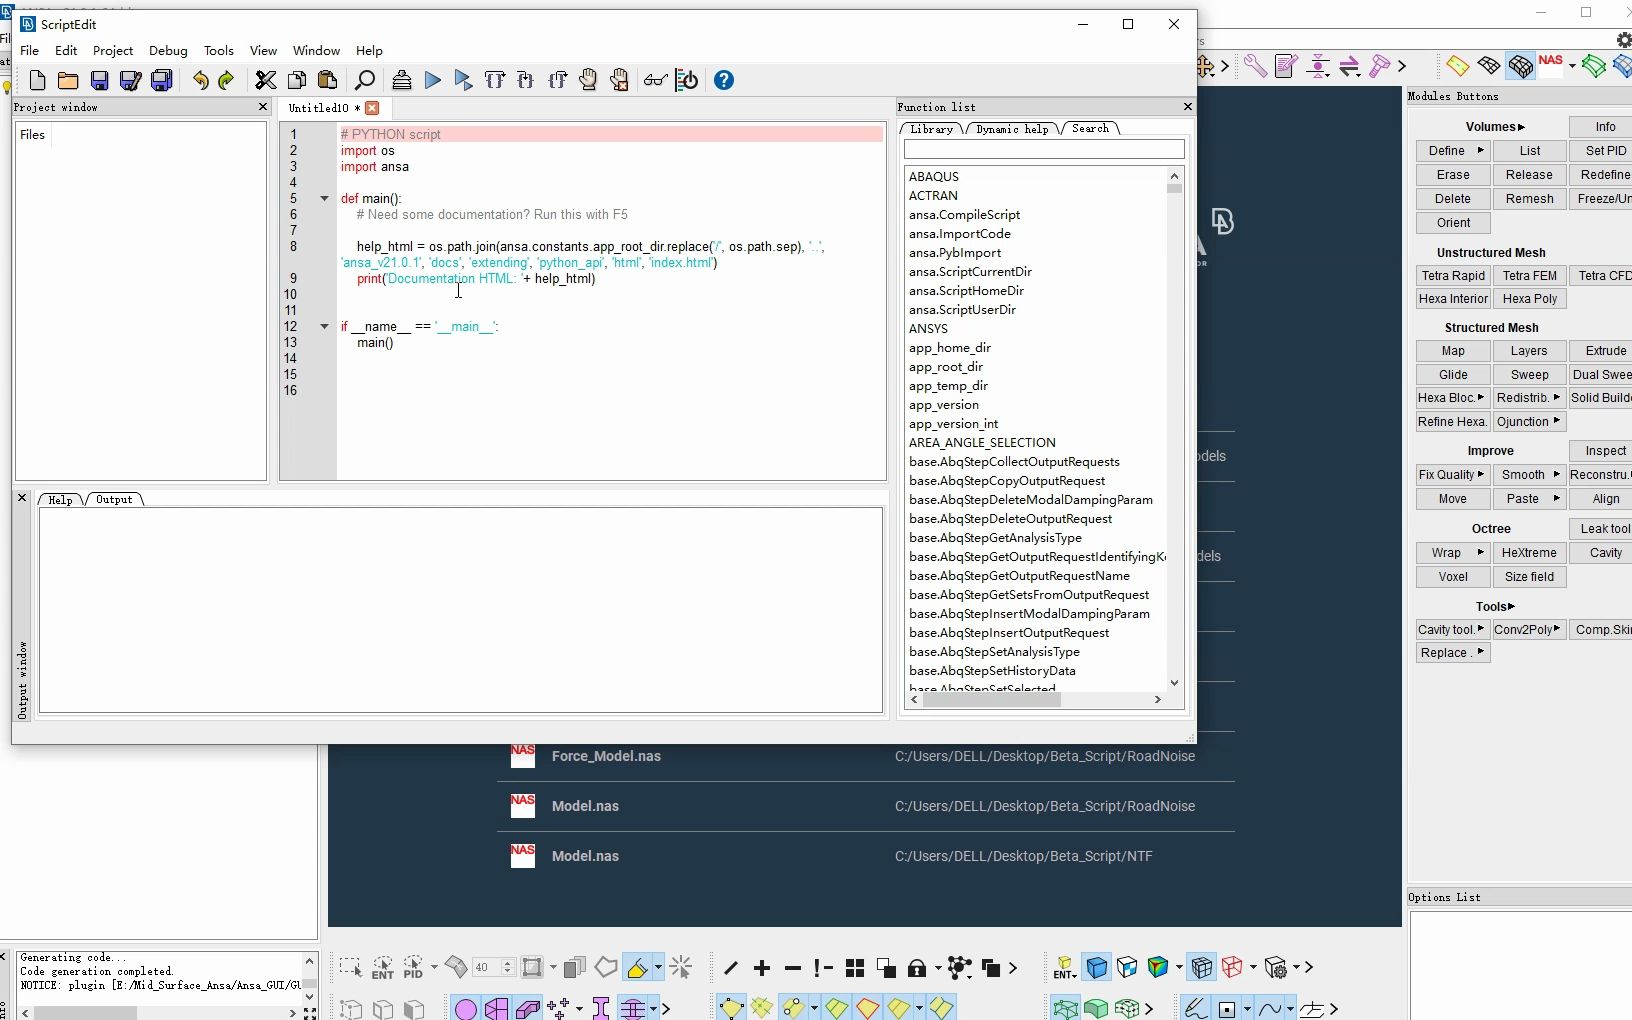Cut selection with the scissors icon
Viewport: 1632px width, 1020px height.
[x=265, y=80]
